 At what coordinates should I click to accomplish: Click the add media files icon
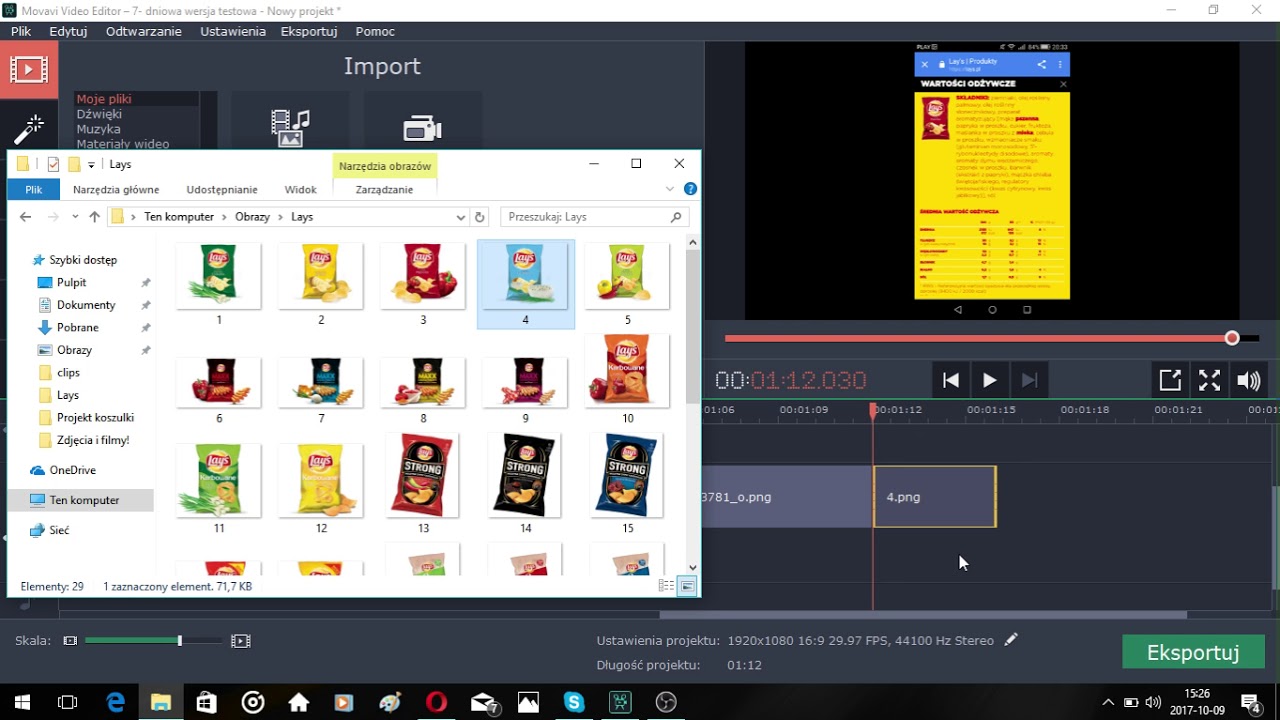(290, 128)
